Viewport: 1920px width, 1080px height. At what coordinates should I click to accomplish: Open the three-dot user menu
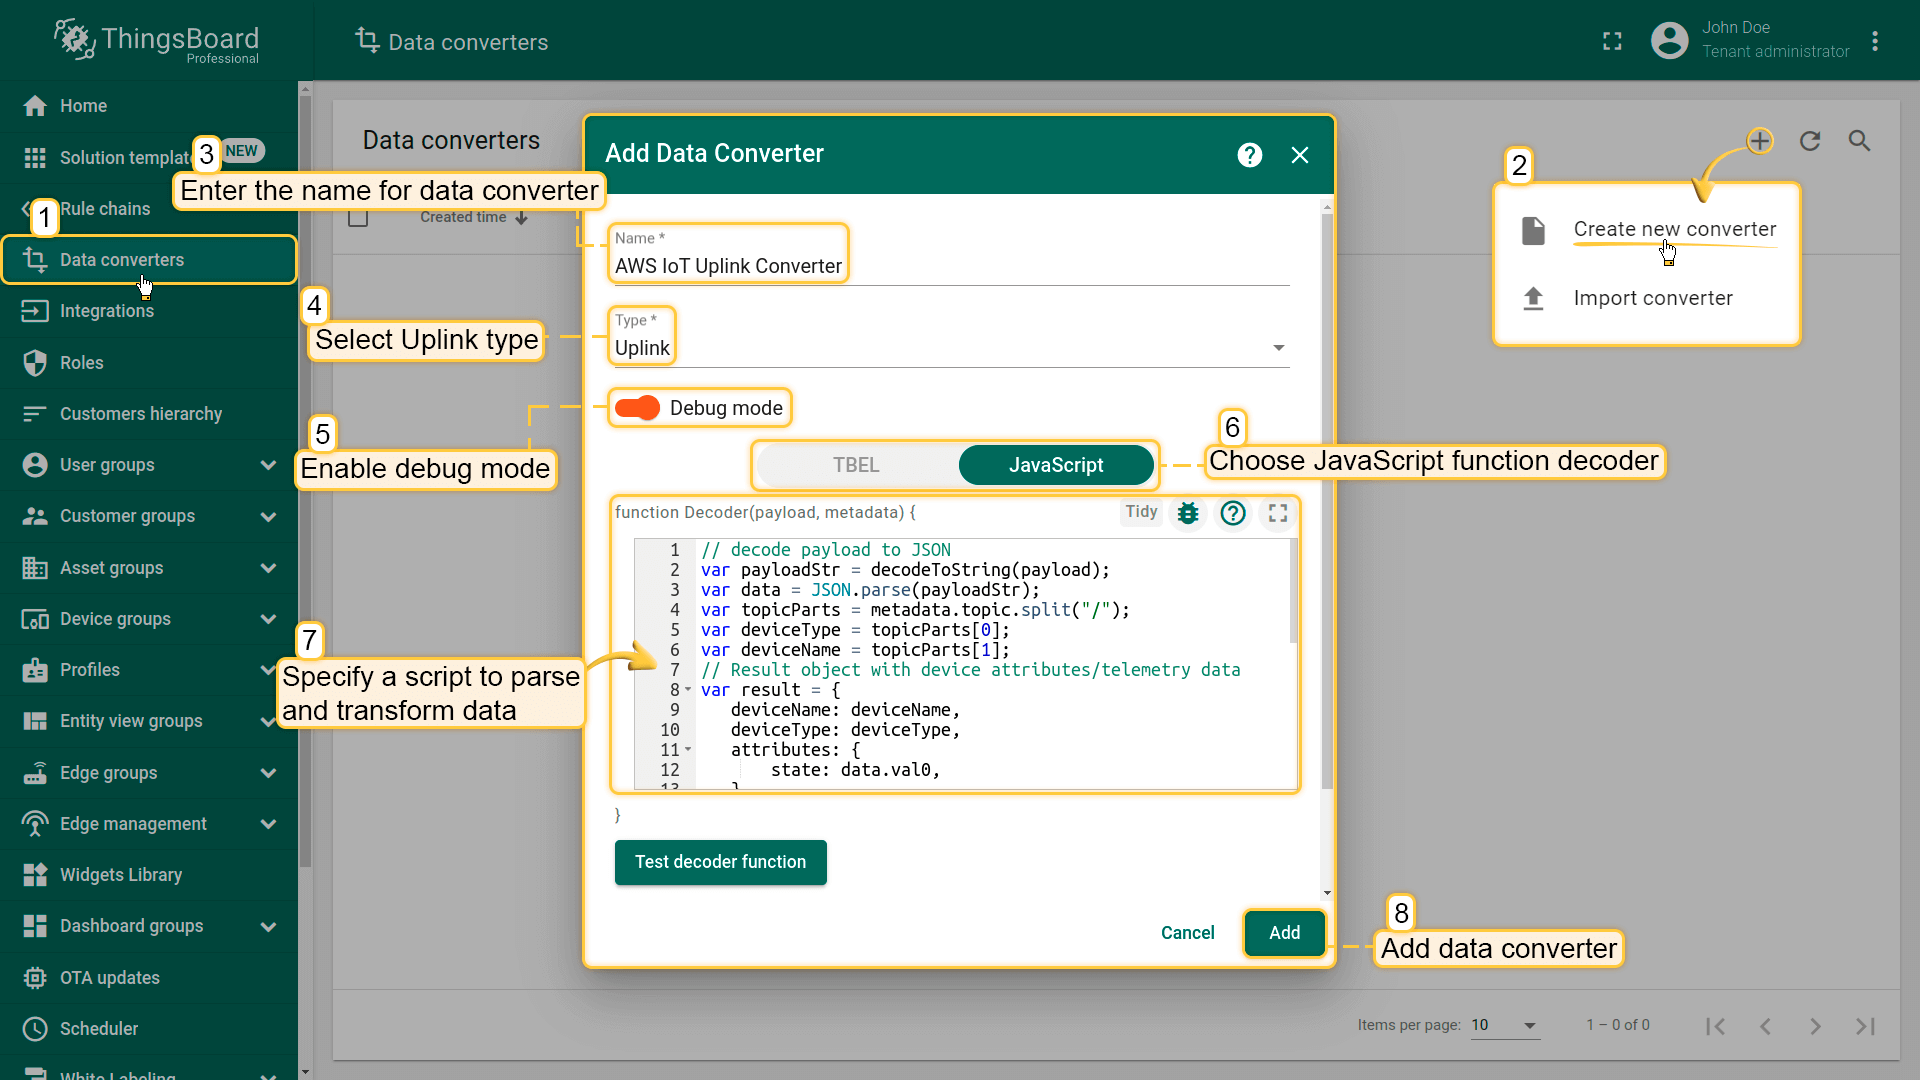pyautogui.click(x=1875, y=41)
